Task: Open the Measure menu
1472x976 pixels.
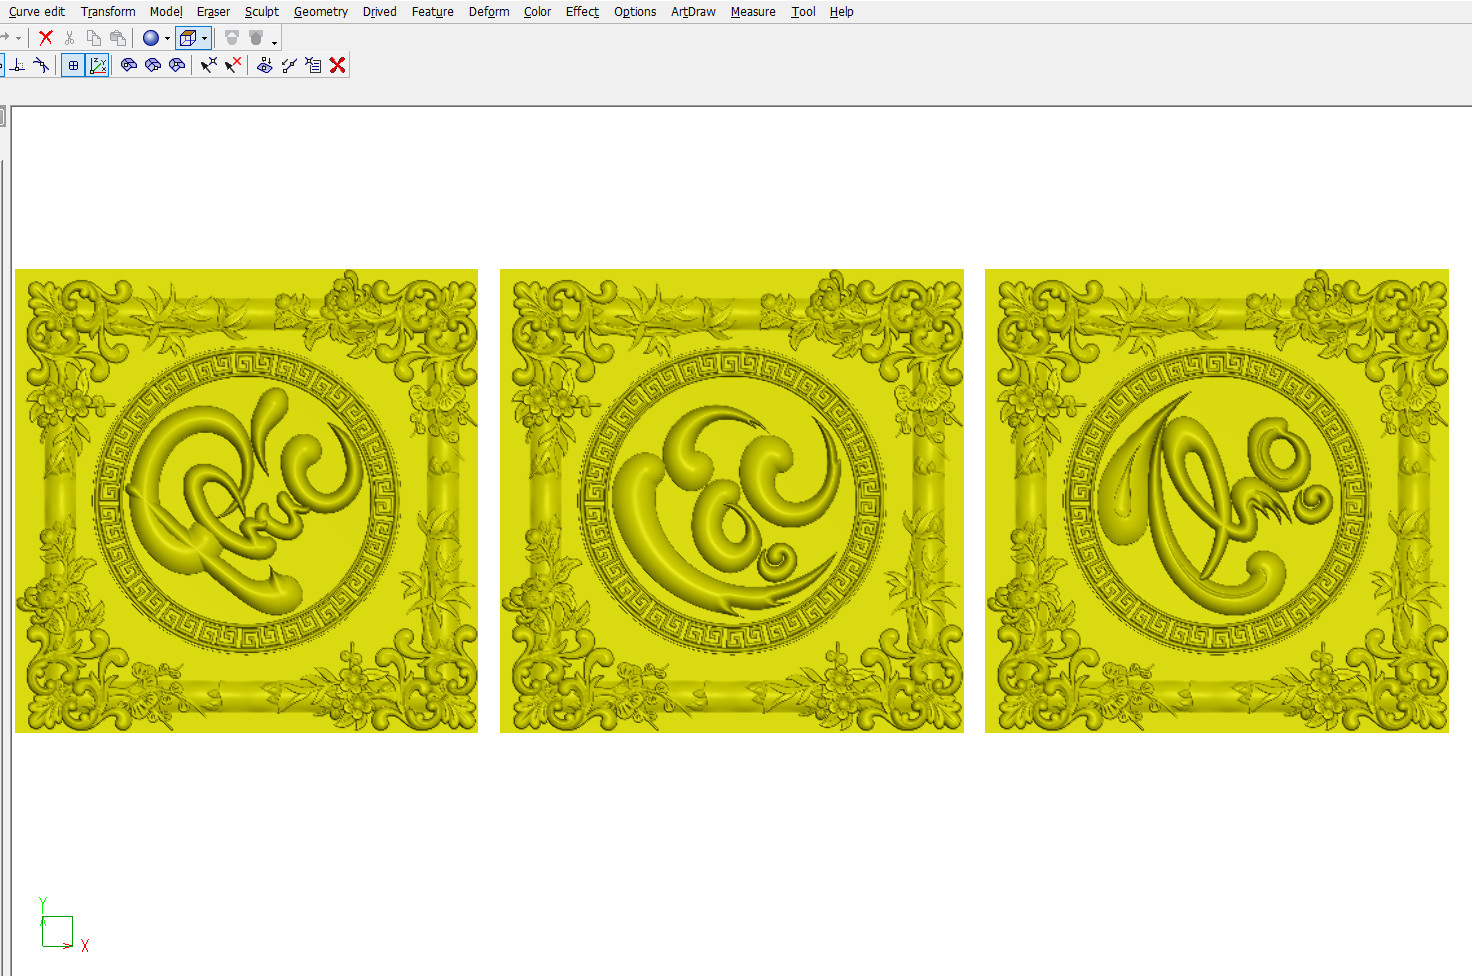Action: pyautogui.click(x=752, y=12)
